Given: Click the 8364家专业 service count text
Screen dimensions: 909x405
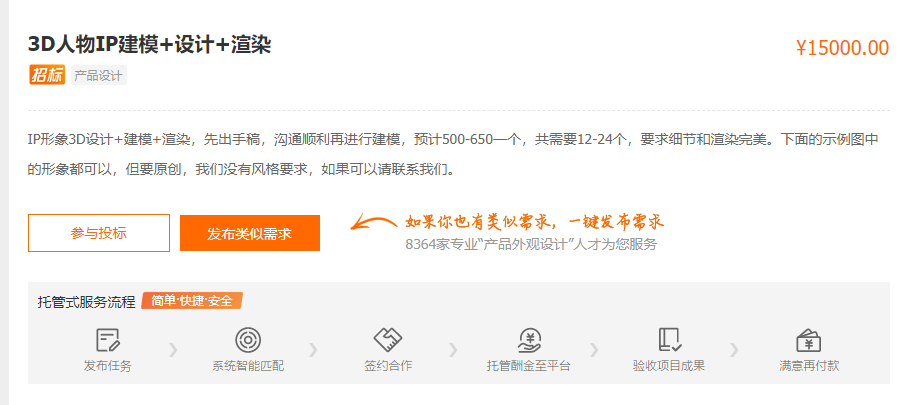Looking at the screenshot, I should tap(439, 244).
